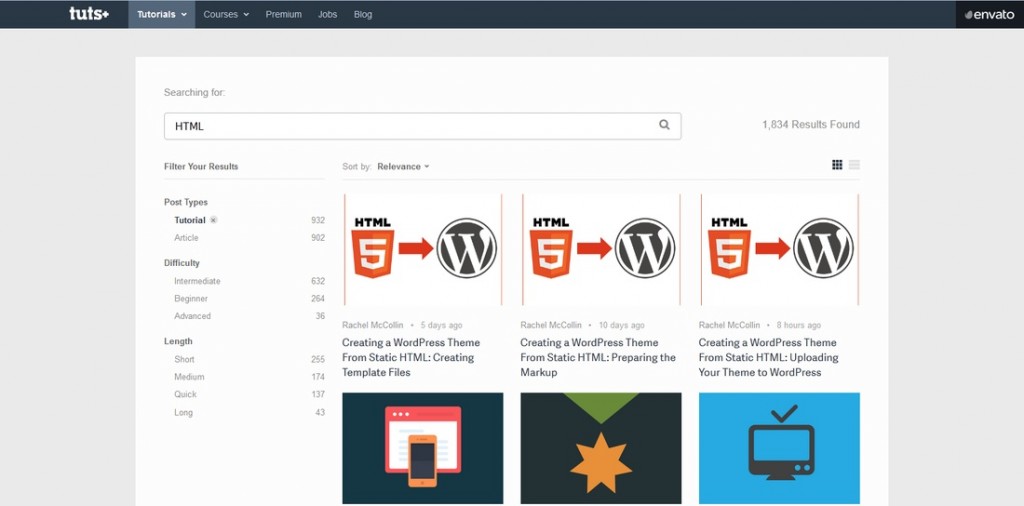Open the Tutorials dropdown menu

coord(162,14)
